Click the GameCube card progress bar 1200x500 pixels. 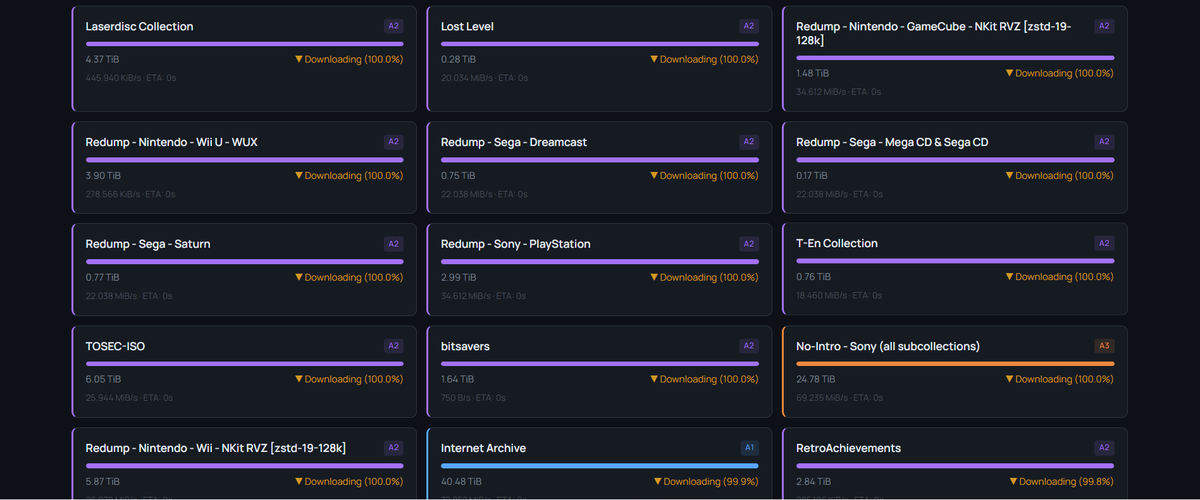click(x=955, y=58)
